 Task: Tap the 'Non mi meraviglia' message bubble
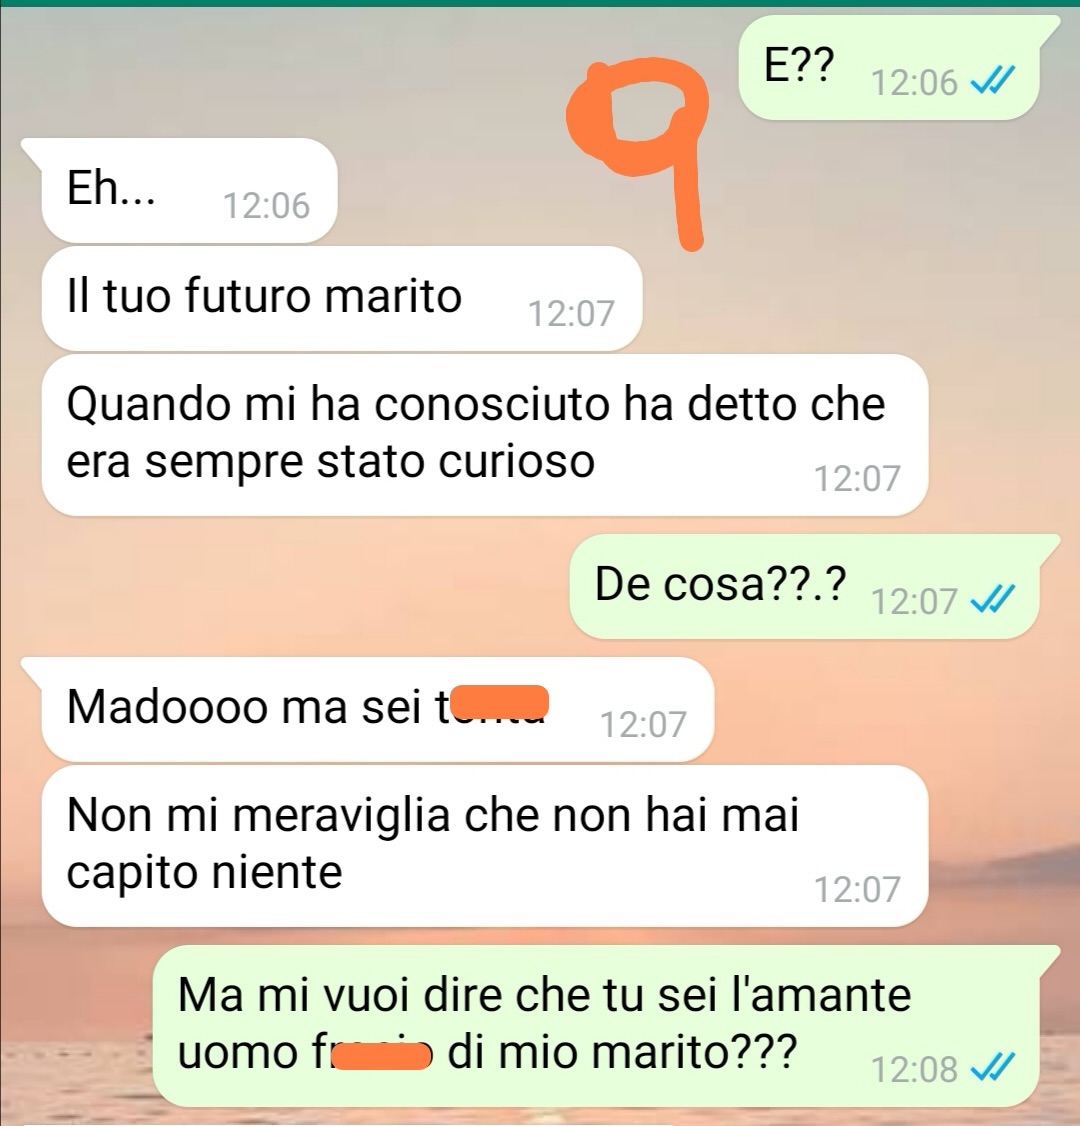click(x=485, y=846)
